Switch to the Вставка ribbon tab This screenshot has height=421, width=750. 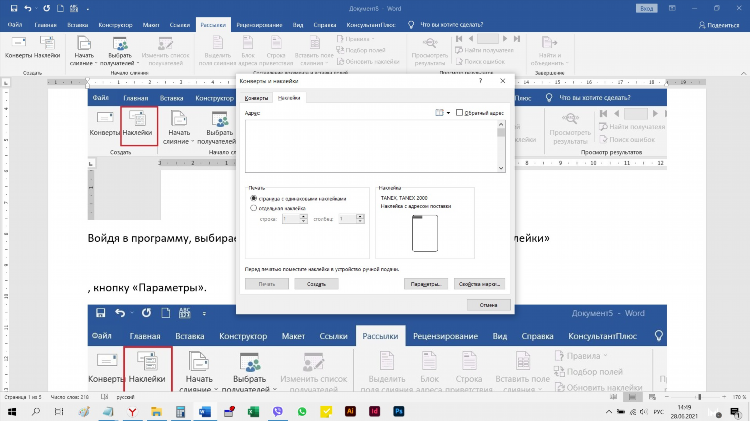click(x=77, y=24)
